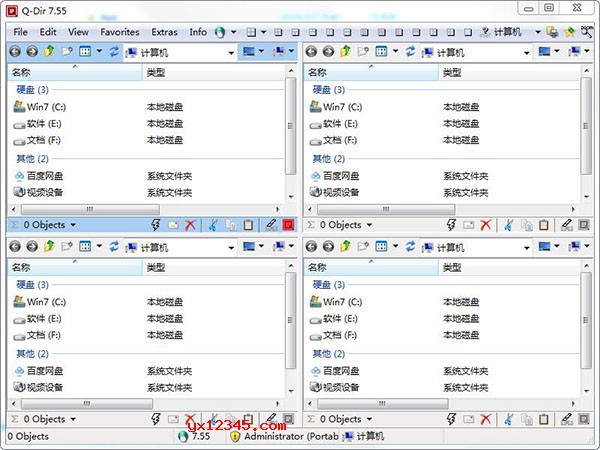
Task: Click paste clipboard icon in top-left pane
Action: pos(248,225)
